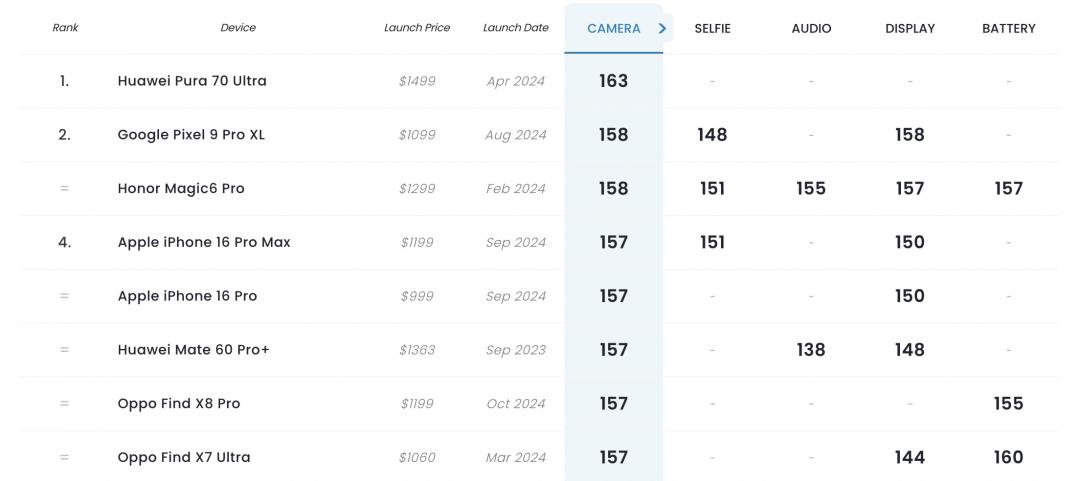This screenshot has height=481, width=1080.
Task: Click Oppo Find X7 Ultra battery score 160
Action: tap(1008, 457)
